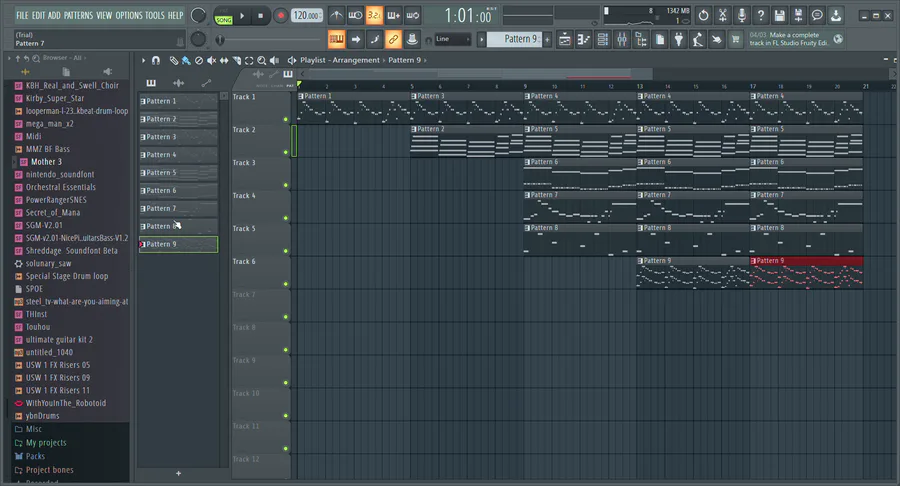Add new picker item with bottom plus
The width and height of the screenshot is (900, 486).
179,473
